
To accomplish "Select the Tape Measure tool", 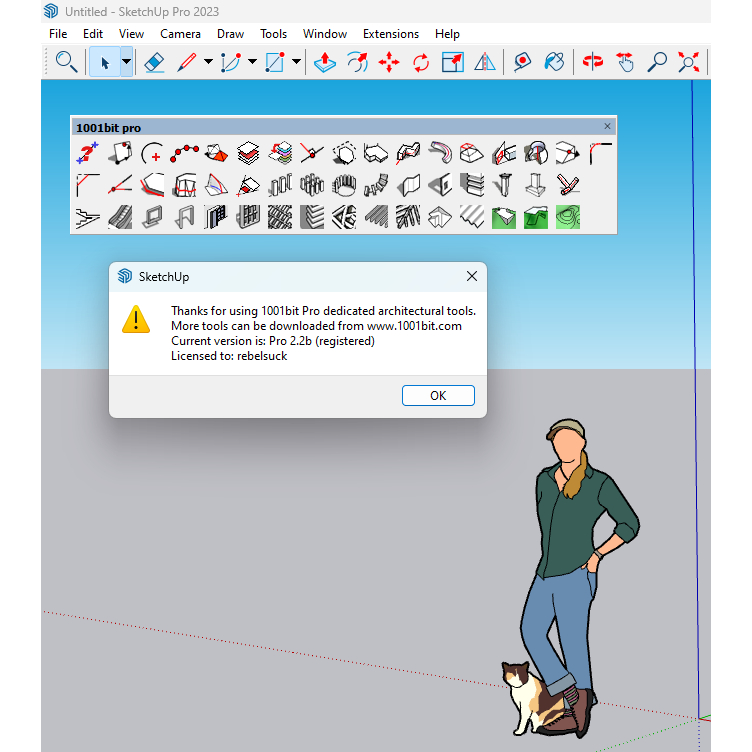I will 522,62.
